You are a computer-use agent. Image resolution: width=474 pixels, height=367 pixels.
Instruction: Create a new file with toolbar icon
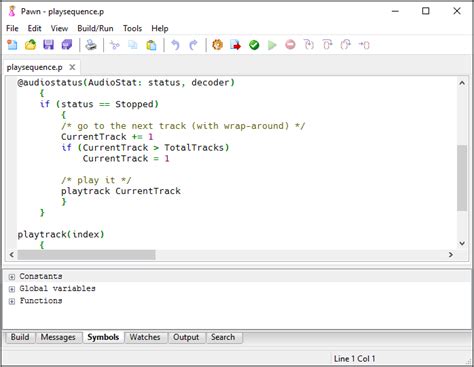pyautogui.click(x=12, y=45)
